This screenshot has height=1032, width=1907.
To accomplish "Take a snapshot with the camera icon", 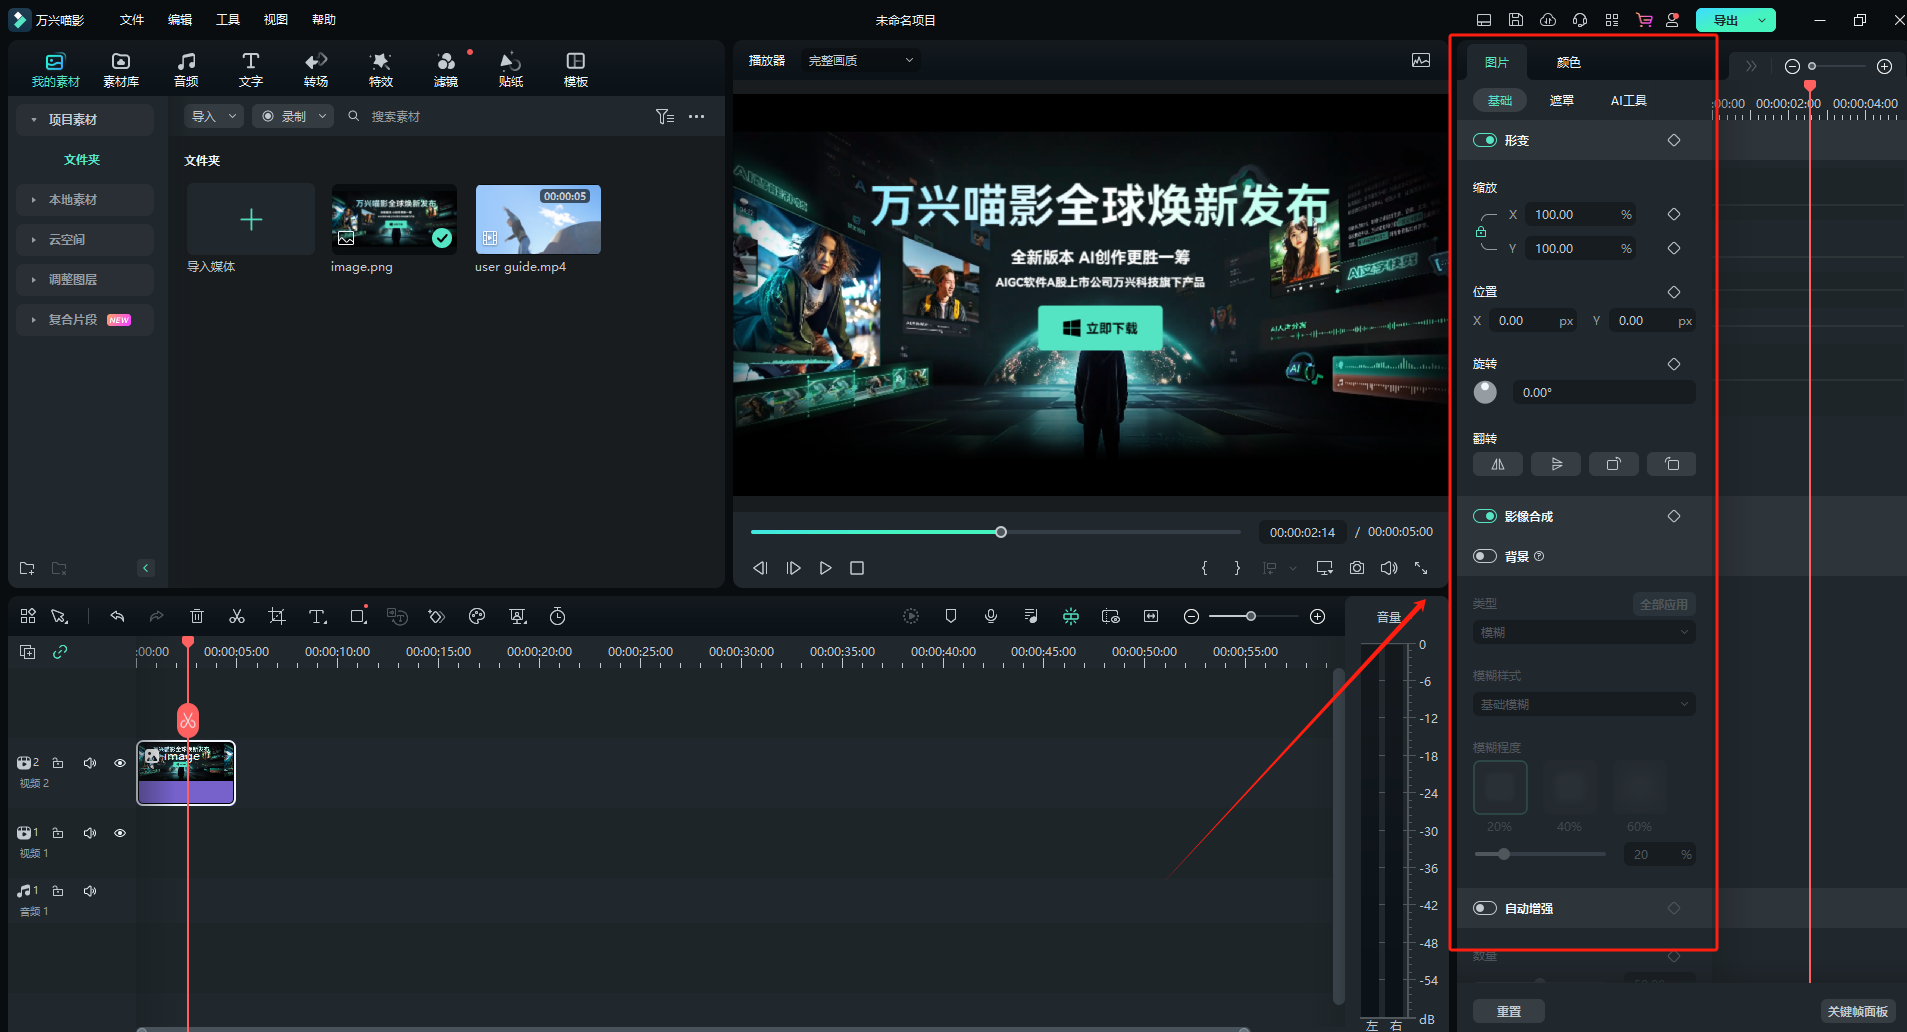I will [x=1357, y=568].
